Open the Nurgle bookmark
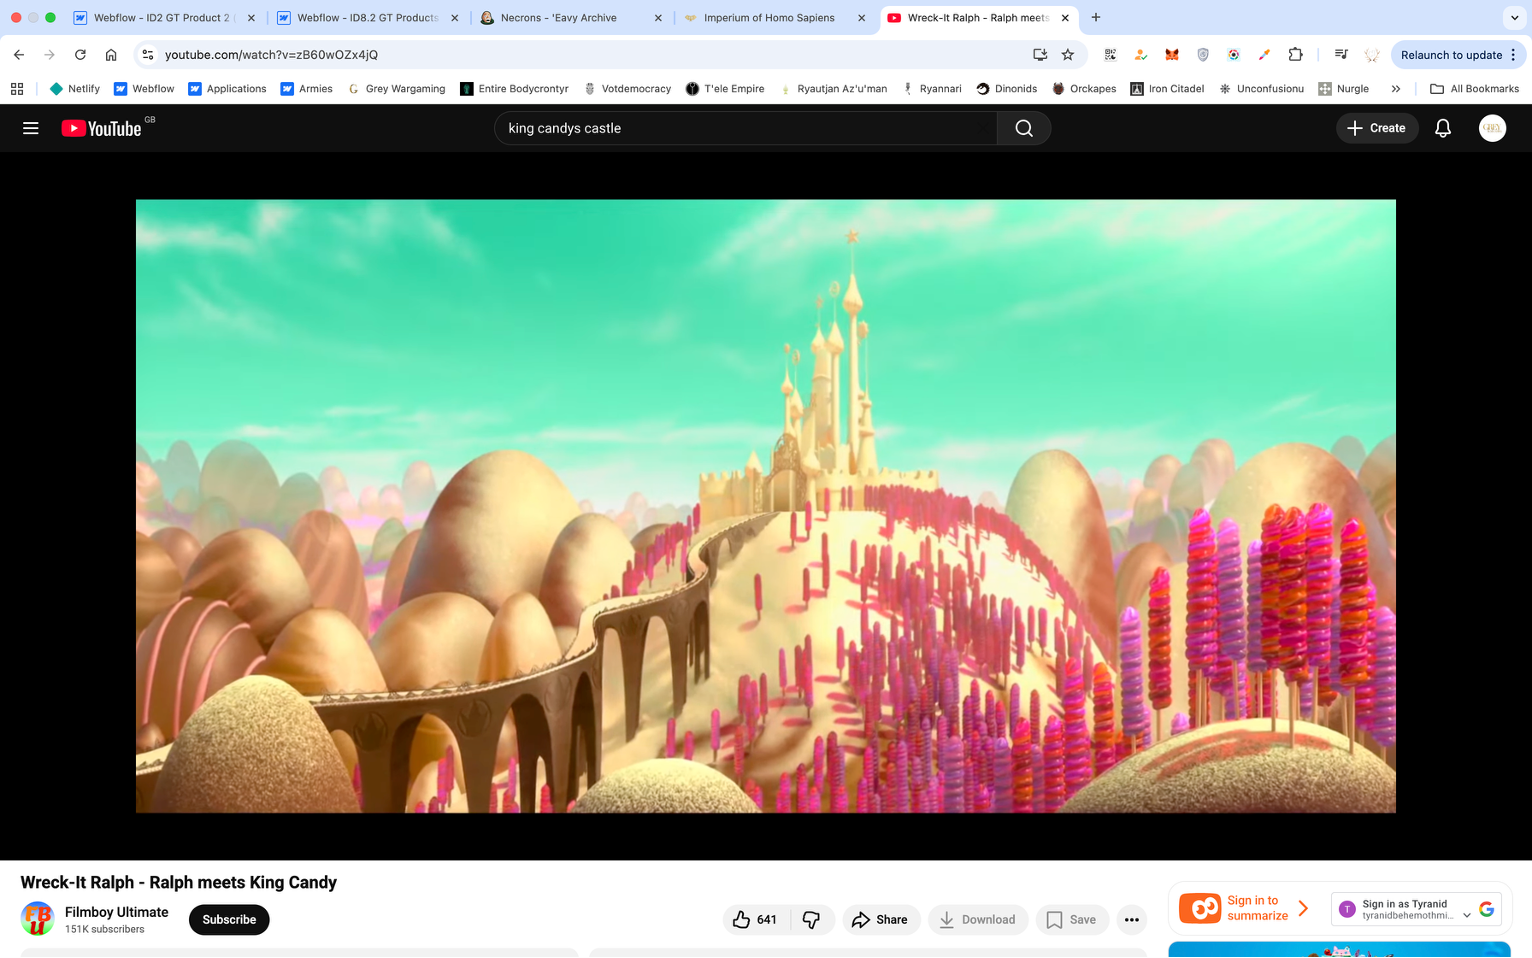 pos(1343,89)
